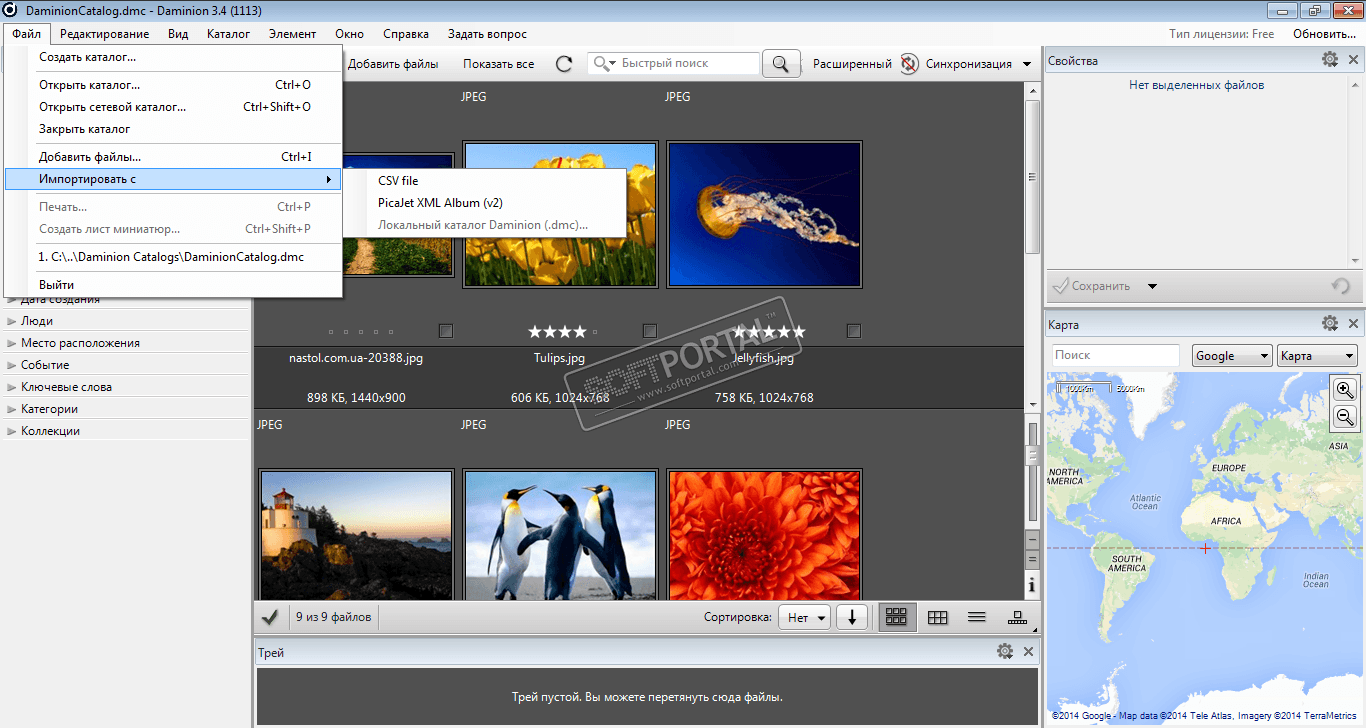Viewport: 1366px width, 728px height.
Task: Tick the checkbox for Jellyfish.jpg
Action: tap(854, 331)
